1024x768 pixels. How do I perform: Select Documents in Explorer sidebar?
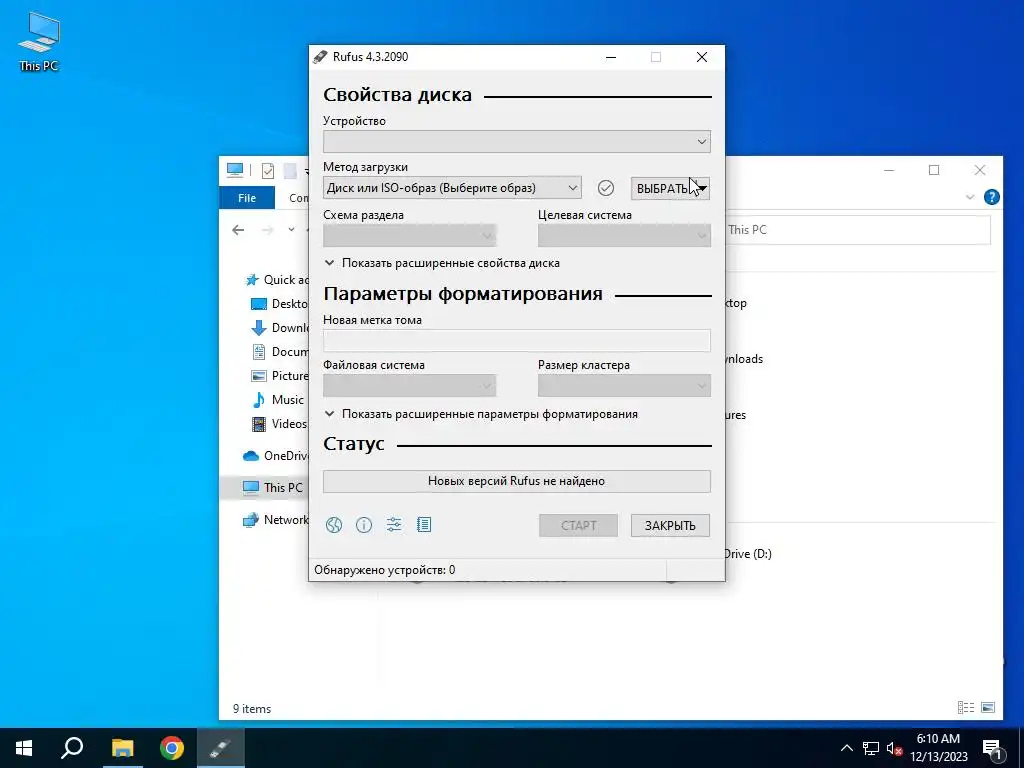(280, 351)
